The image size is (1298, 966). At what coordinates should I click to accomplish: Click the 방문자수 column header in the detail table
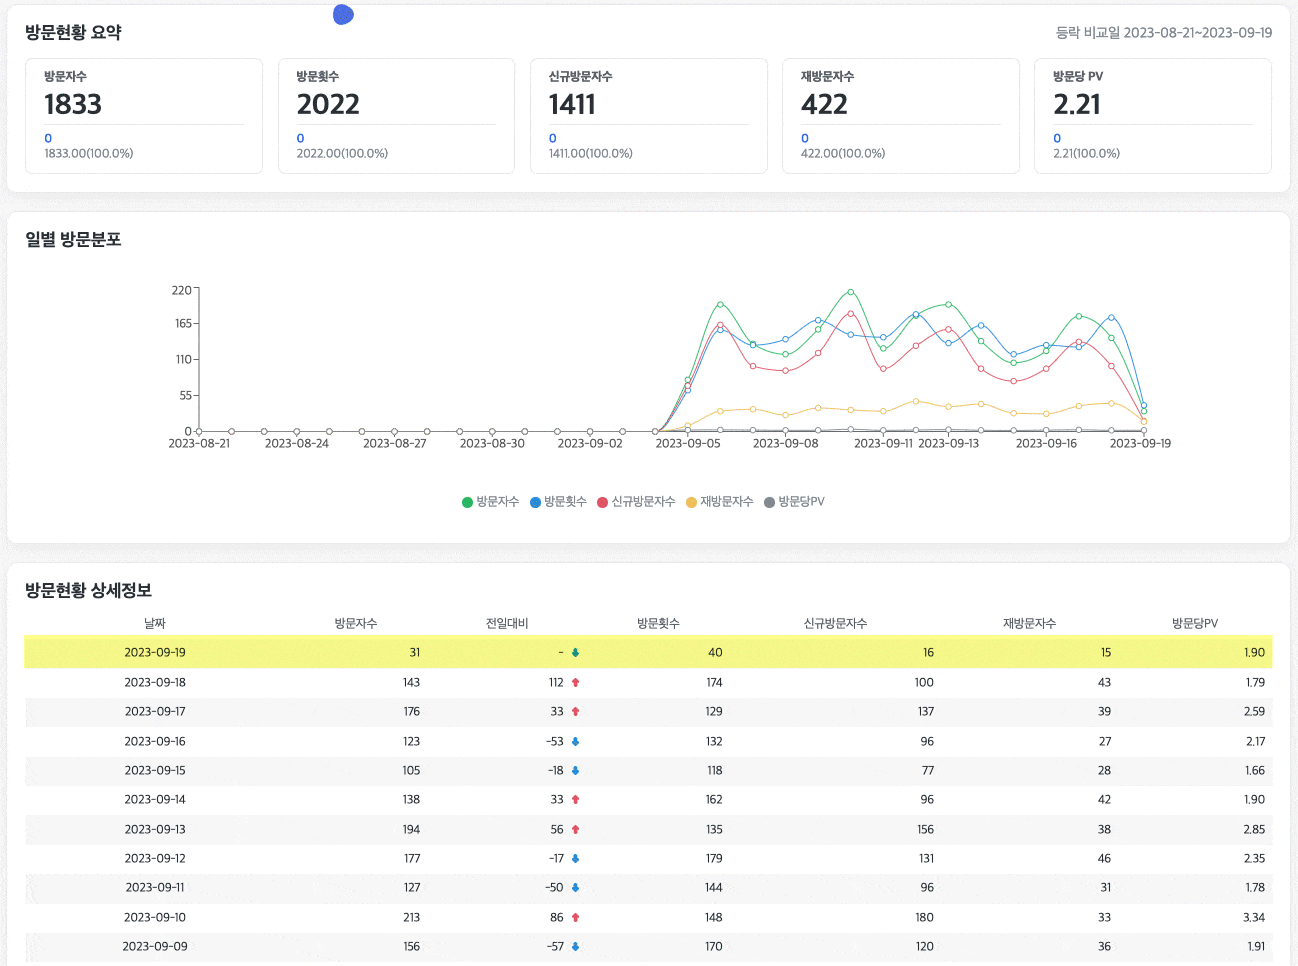click(x=355, y=623)
